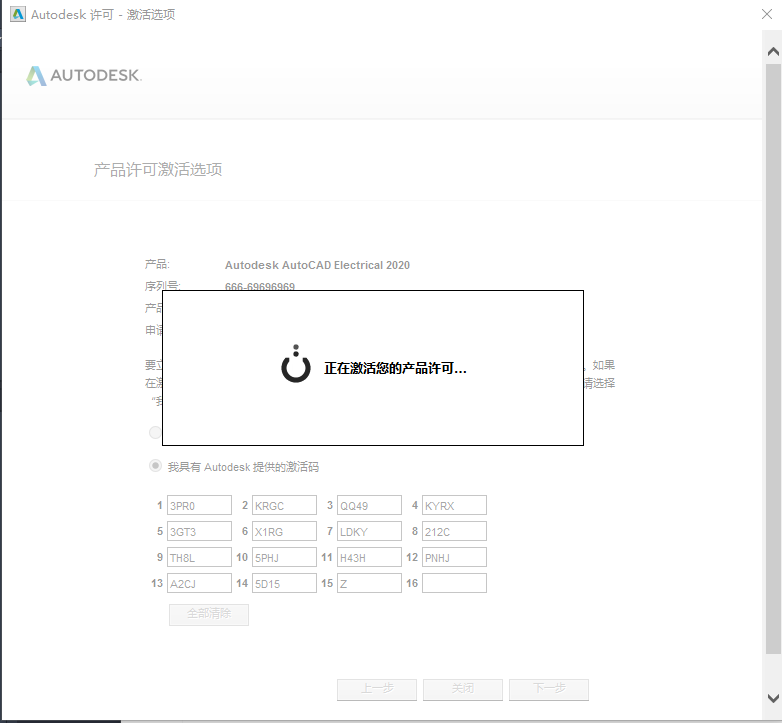The width and height of the screenshot is (782, 723).
Task: Click activation code field 13 containing A2CJ
Action: coord(199,583)
